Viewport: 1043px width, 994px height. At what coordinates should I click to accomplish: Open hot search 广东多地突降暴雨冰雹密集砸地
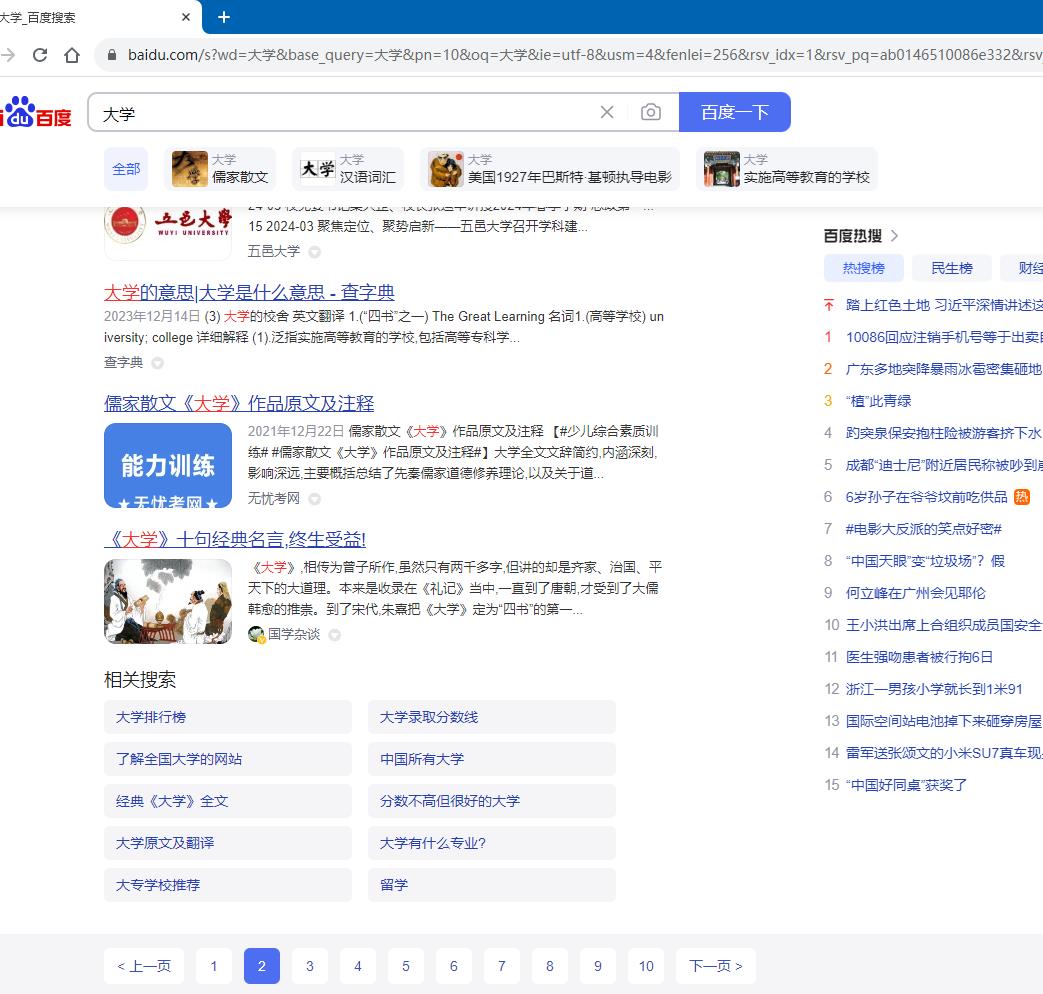click(943, 369)
